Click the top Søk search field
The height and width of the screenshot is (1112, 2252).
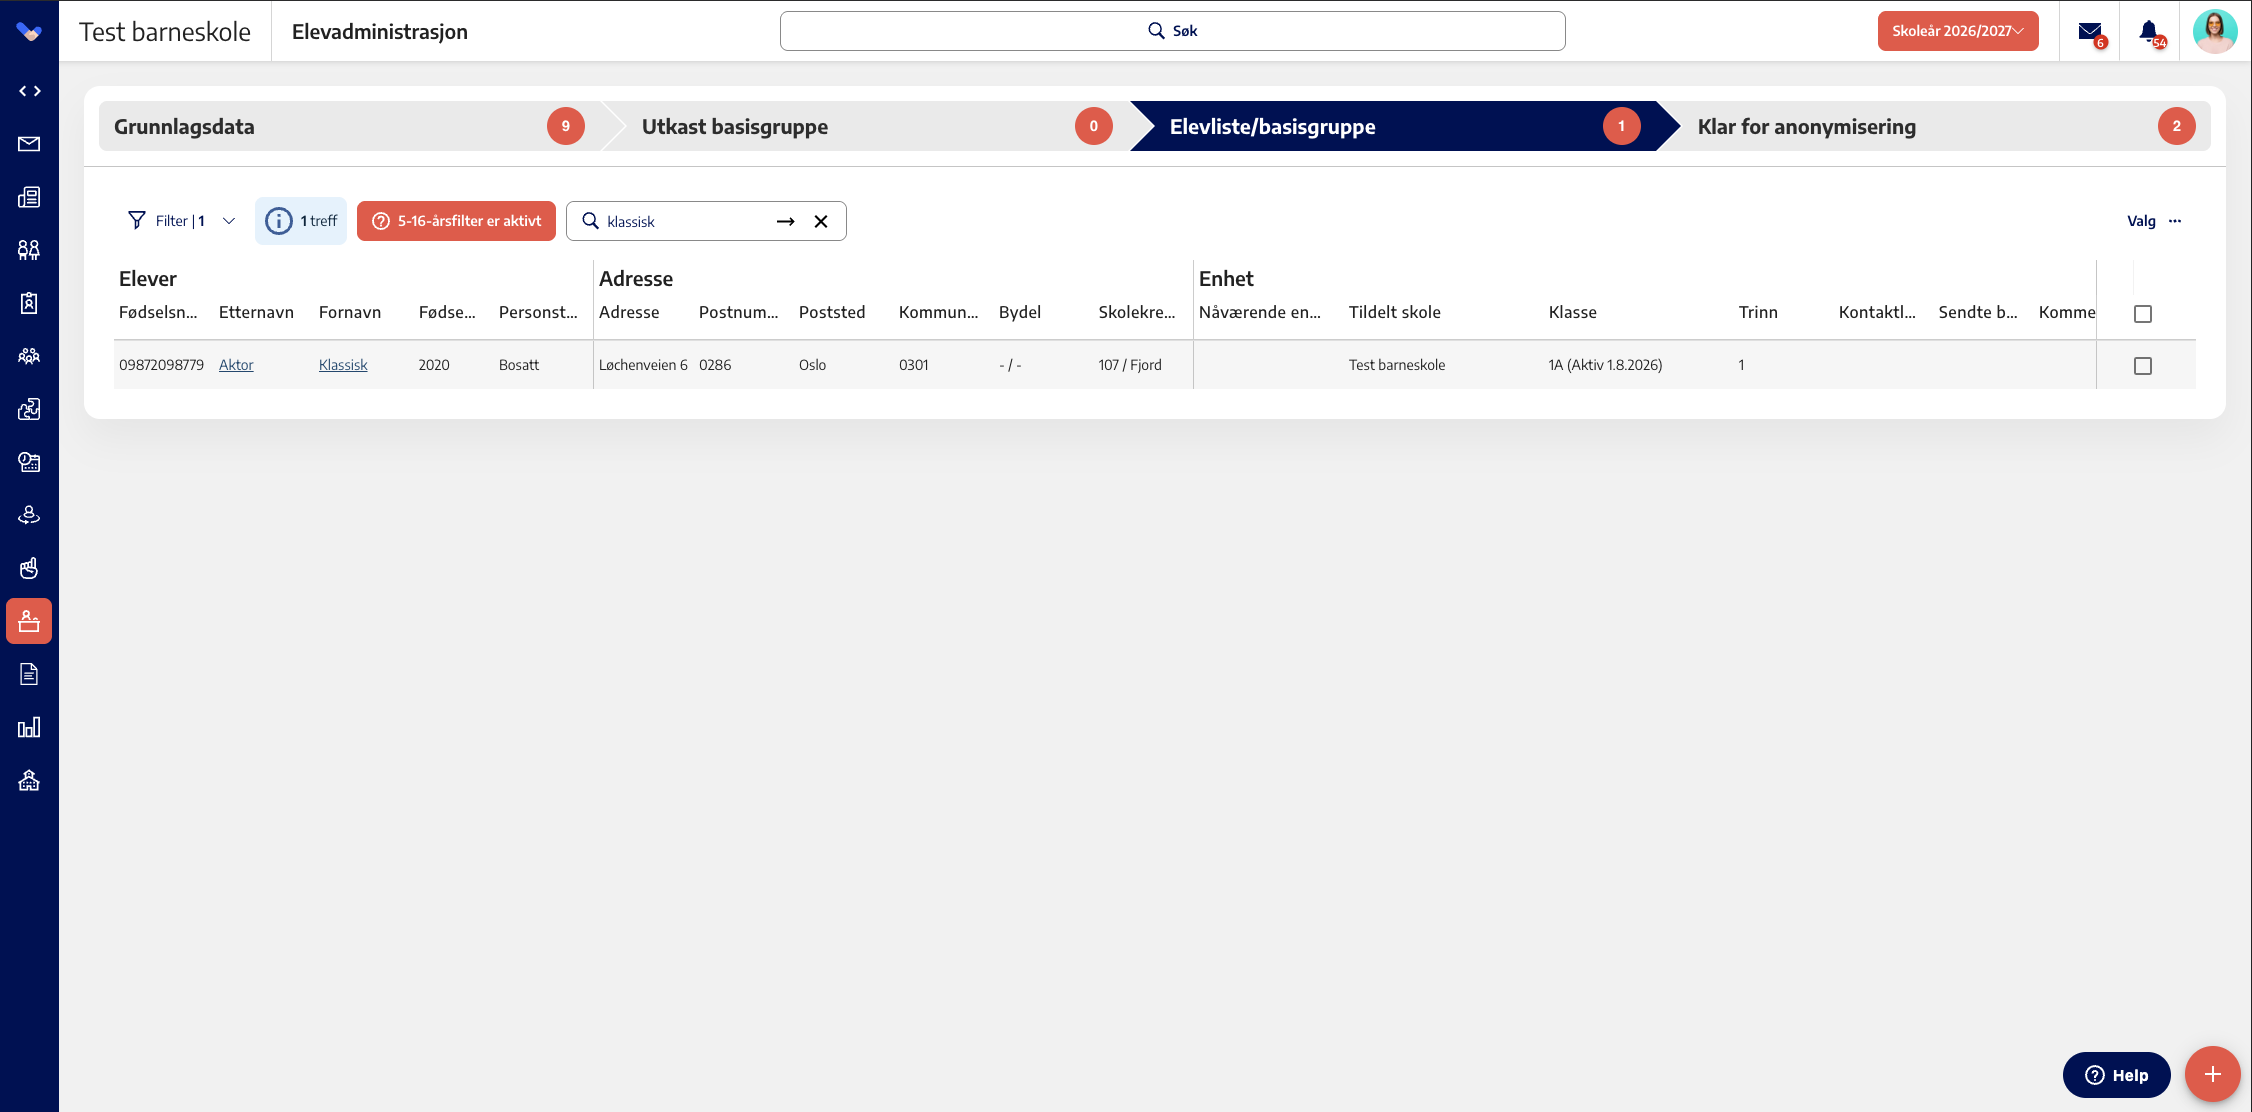pos(1172,31)
